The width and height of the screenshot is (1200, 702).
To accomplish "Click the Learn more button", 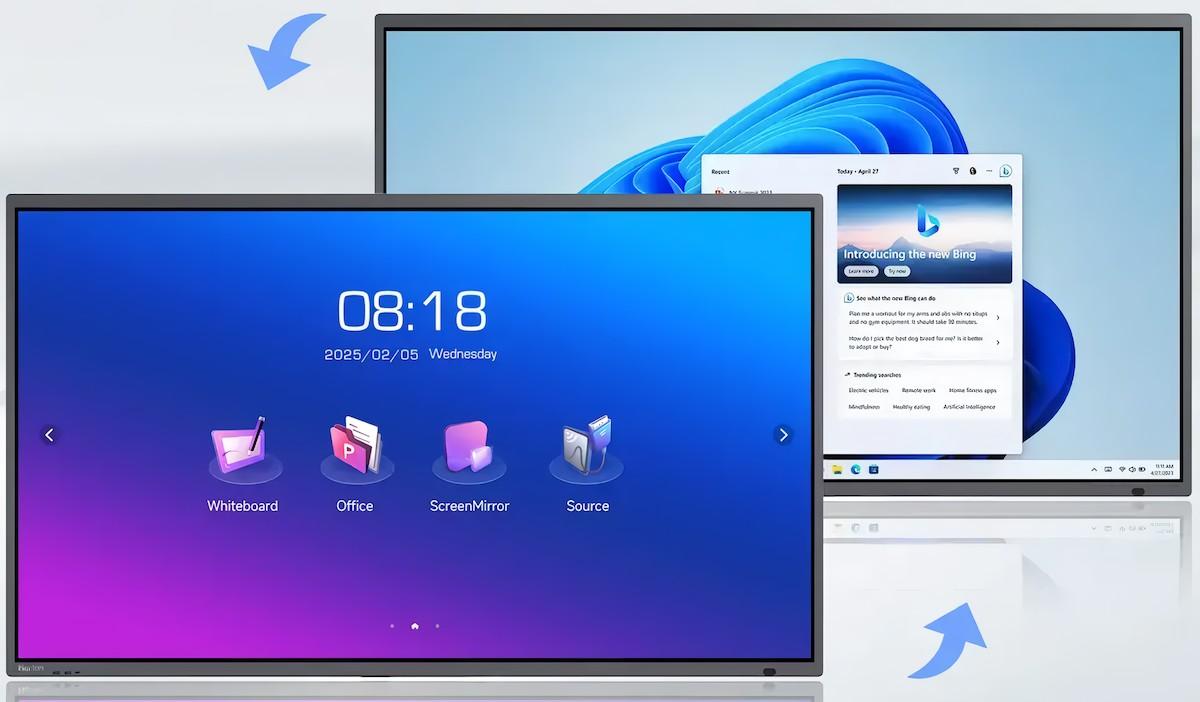I will [860, 271].
